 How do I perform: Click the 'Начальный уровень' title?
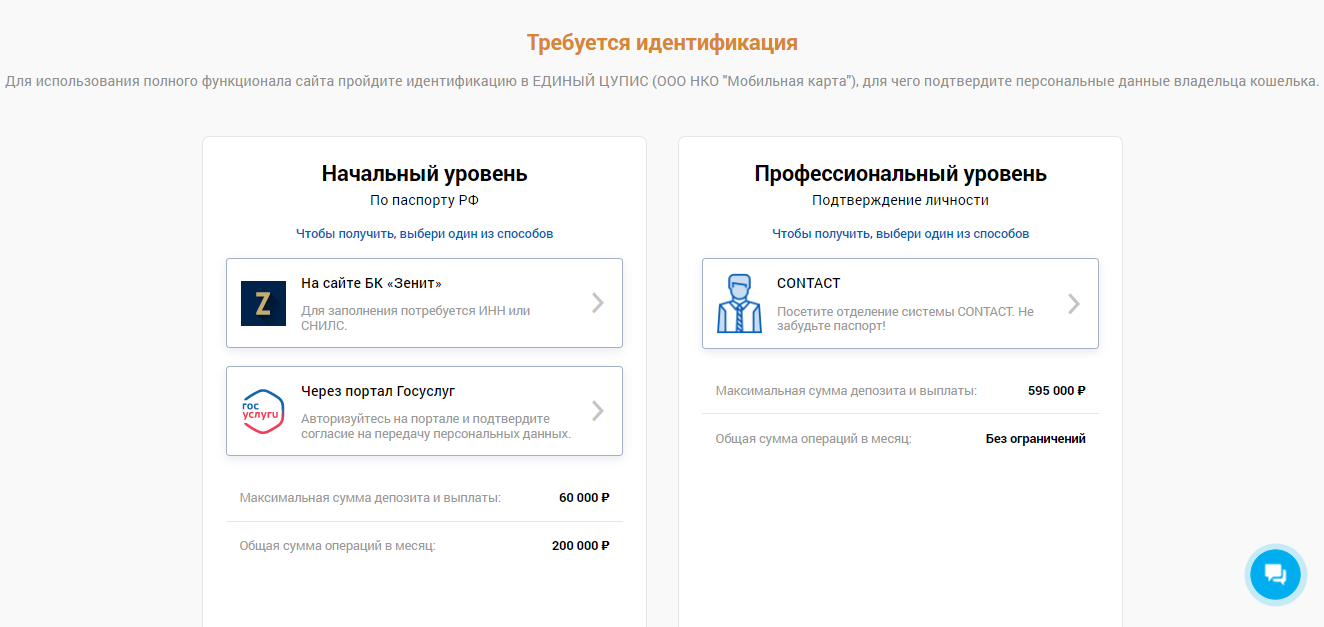[x=424, y=174]
